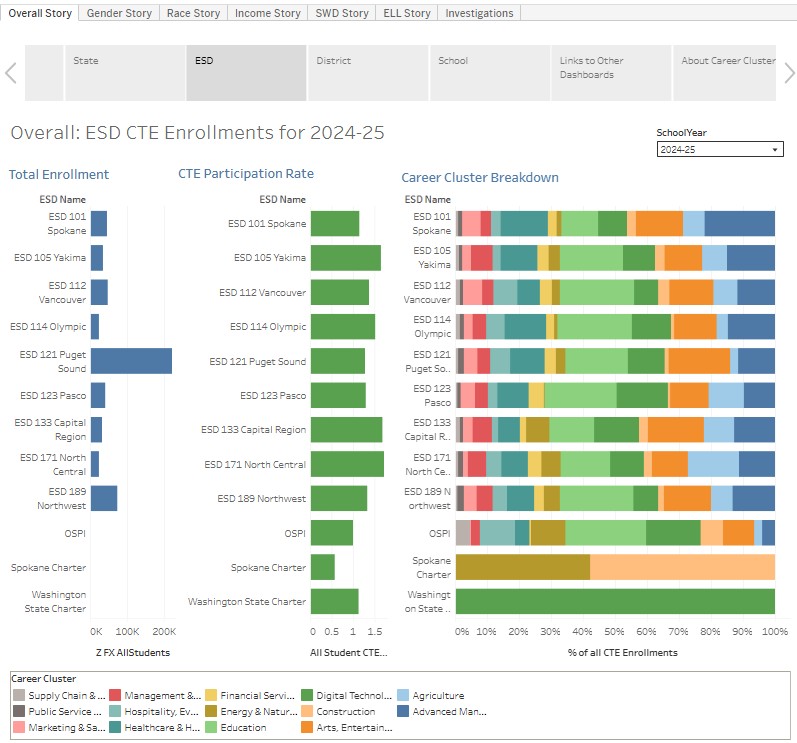Screen dimensions: 797x743
Task: Click "% of all CTE Enrollments" axis title
Action: pyautogui.click(x=622, y=653)
